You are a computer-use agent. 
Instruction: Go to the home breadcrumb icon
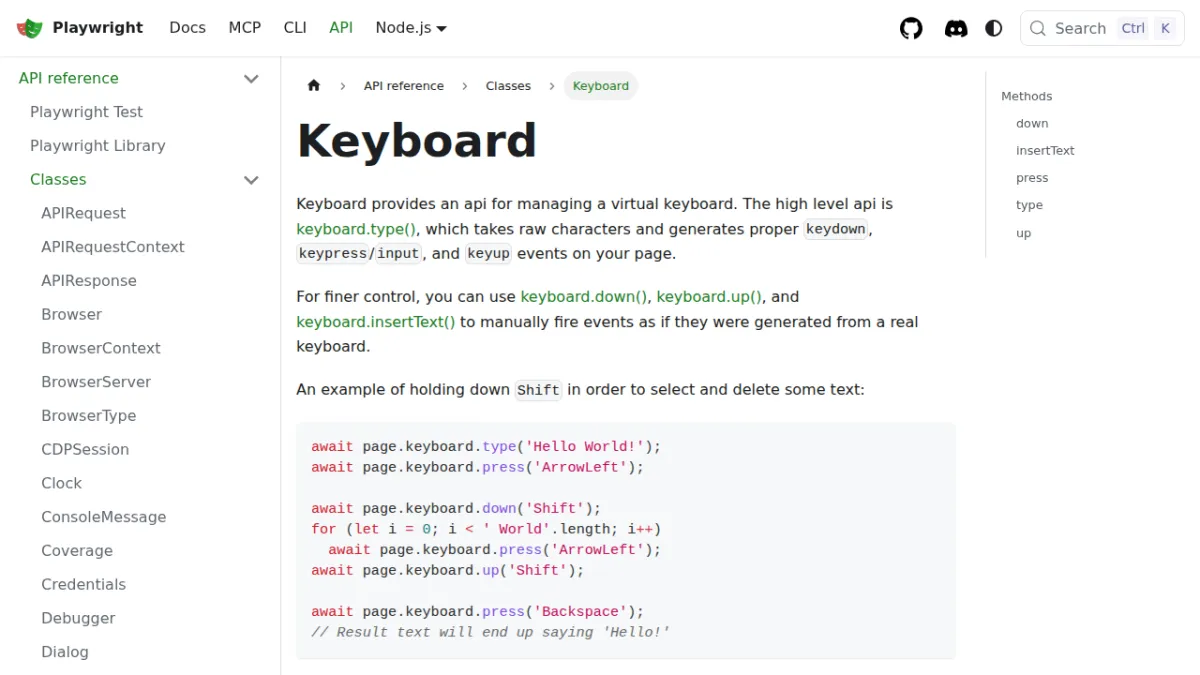point(314,86)
